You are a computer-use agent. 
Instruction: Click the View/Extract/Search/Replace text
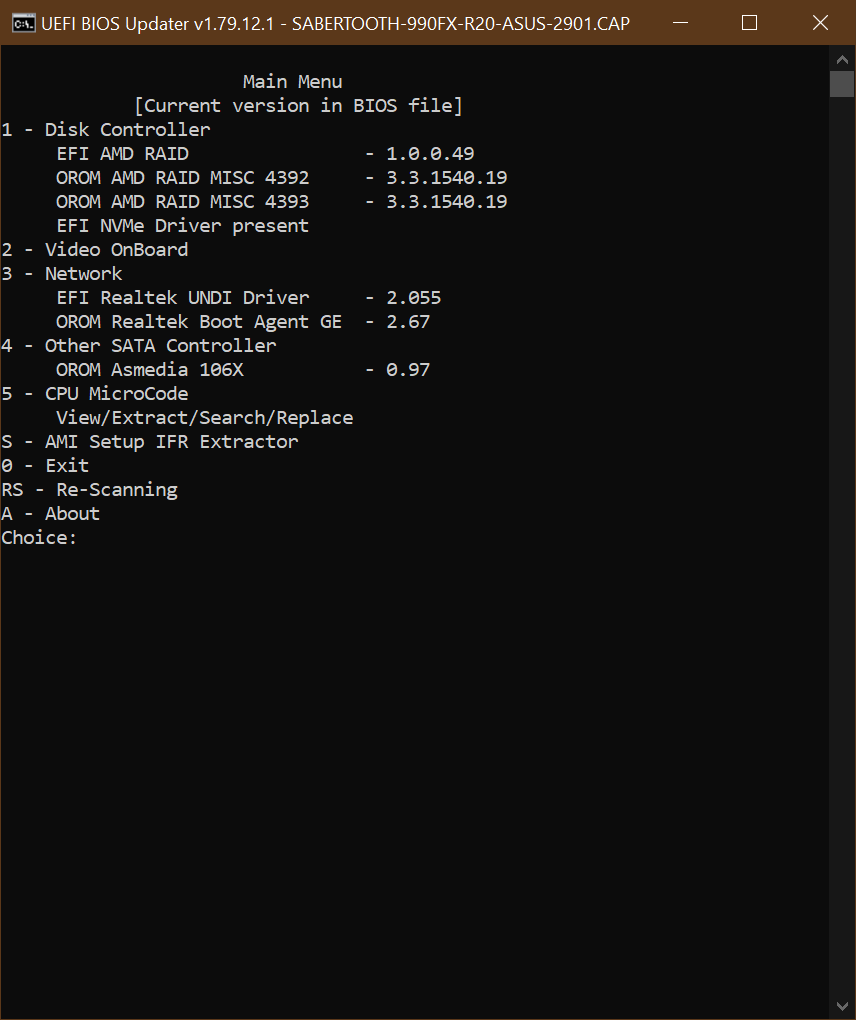coord(204,418)
